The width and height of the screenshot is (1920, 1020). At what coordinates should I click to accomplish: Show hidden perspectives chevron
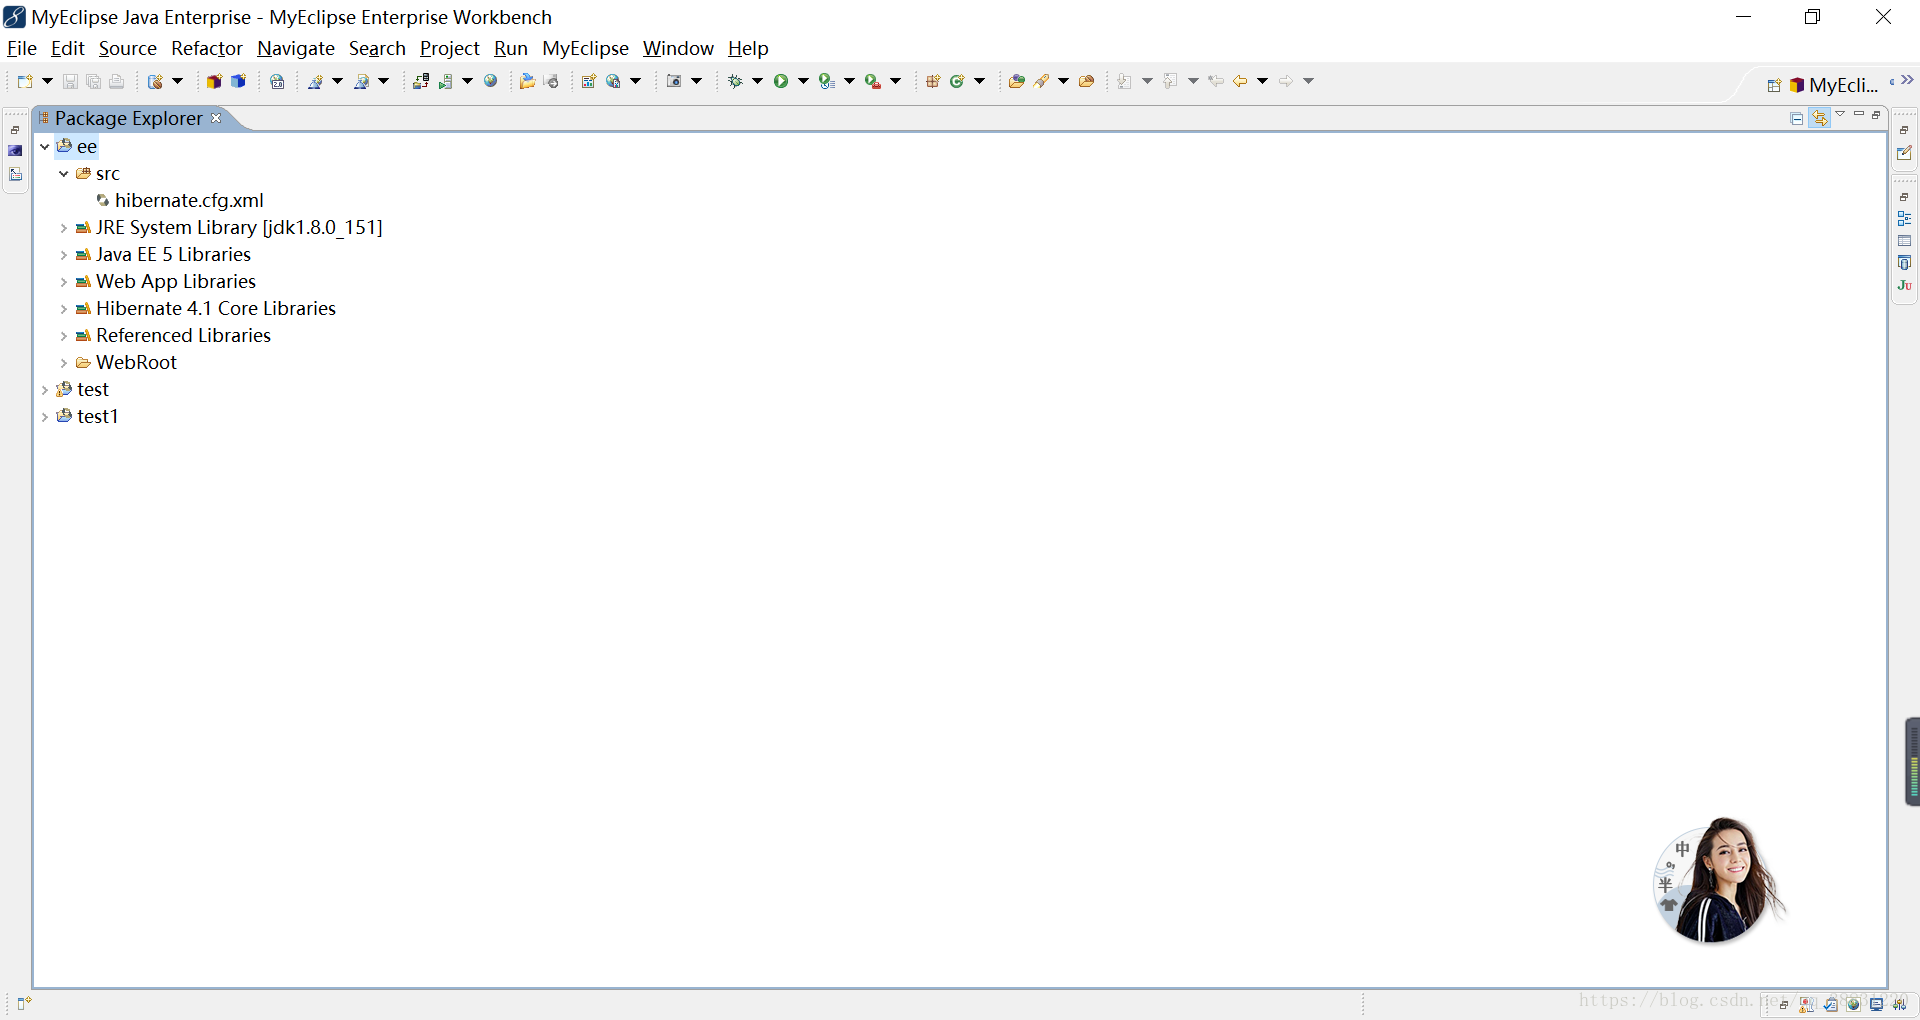coord(1907,80)
